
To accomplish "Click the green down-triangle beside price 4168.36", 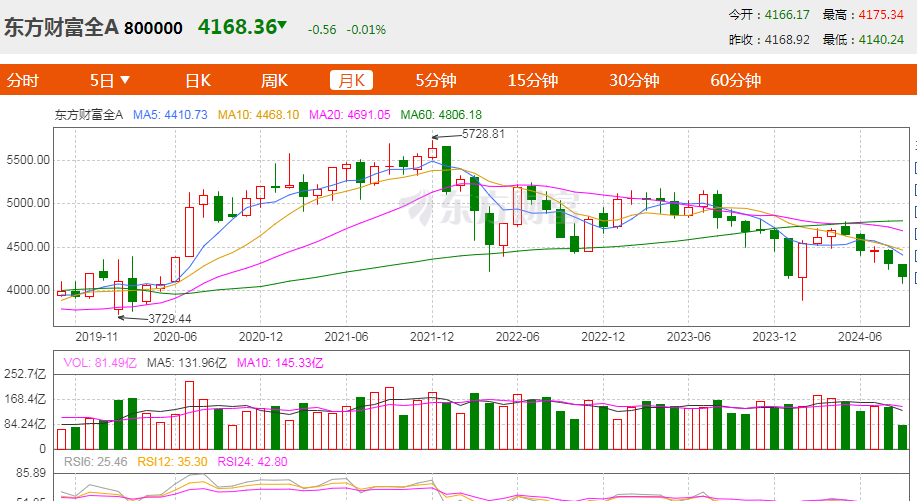I will 282,25.
